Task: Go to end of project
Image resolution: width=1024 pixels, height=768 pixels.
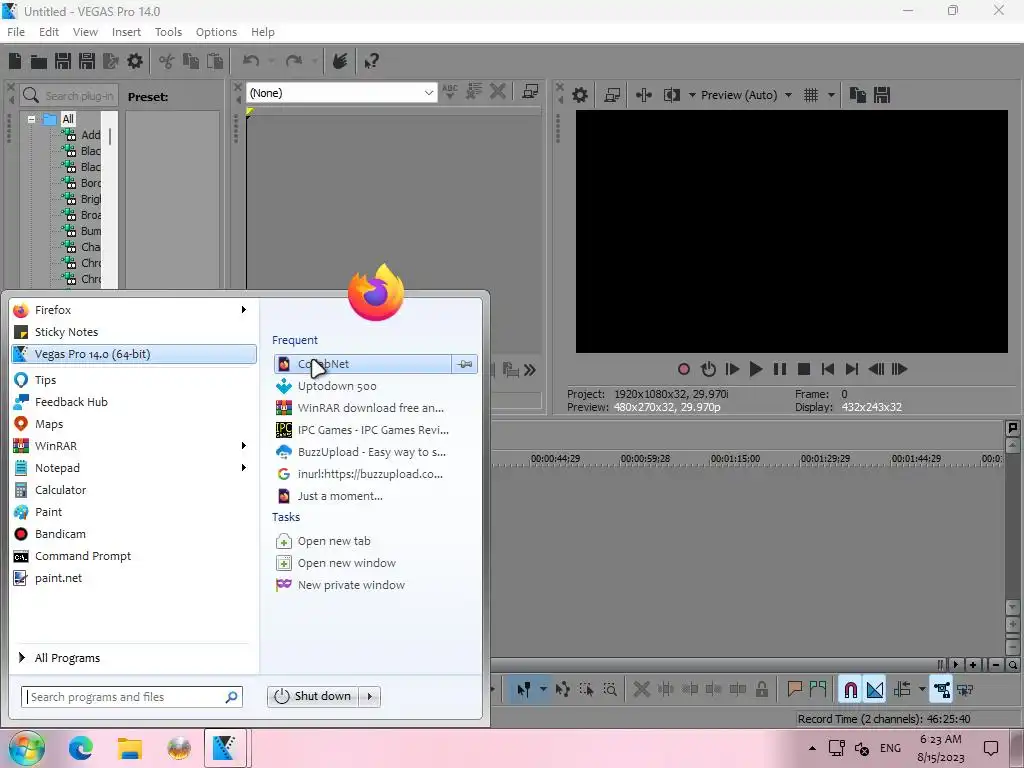Action: pyautogui.click(x=852, y=370)
